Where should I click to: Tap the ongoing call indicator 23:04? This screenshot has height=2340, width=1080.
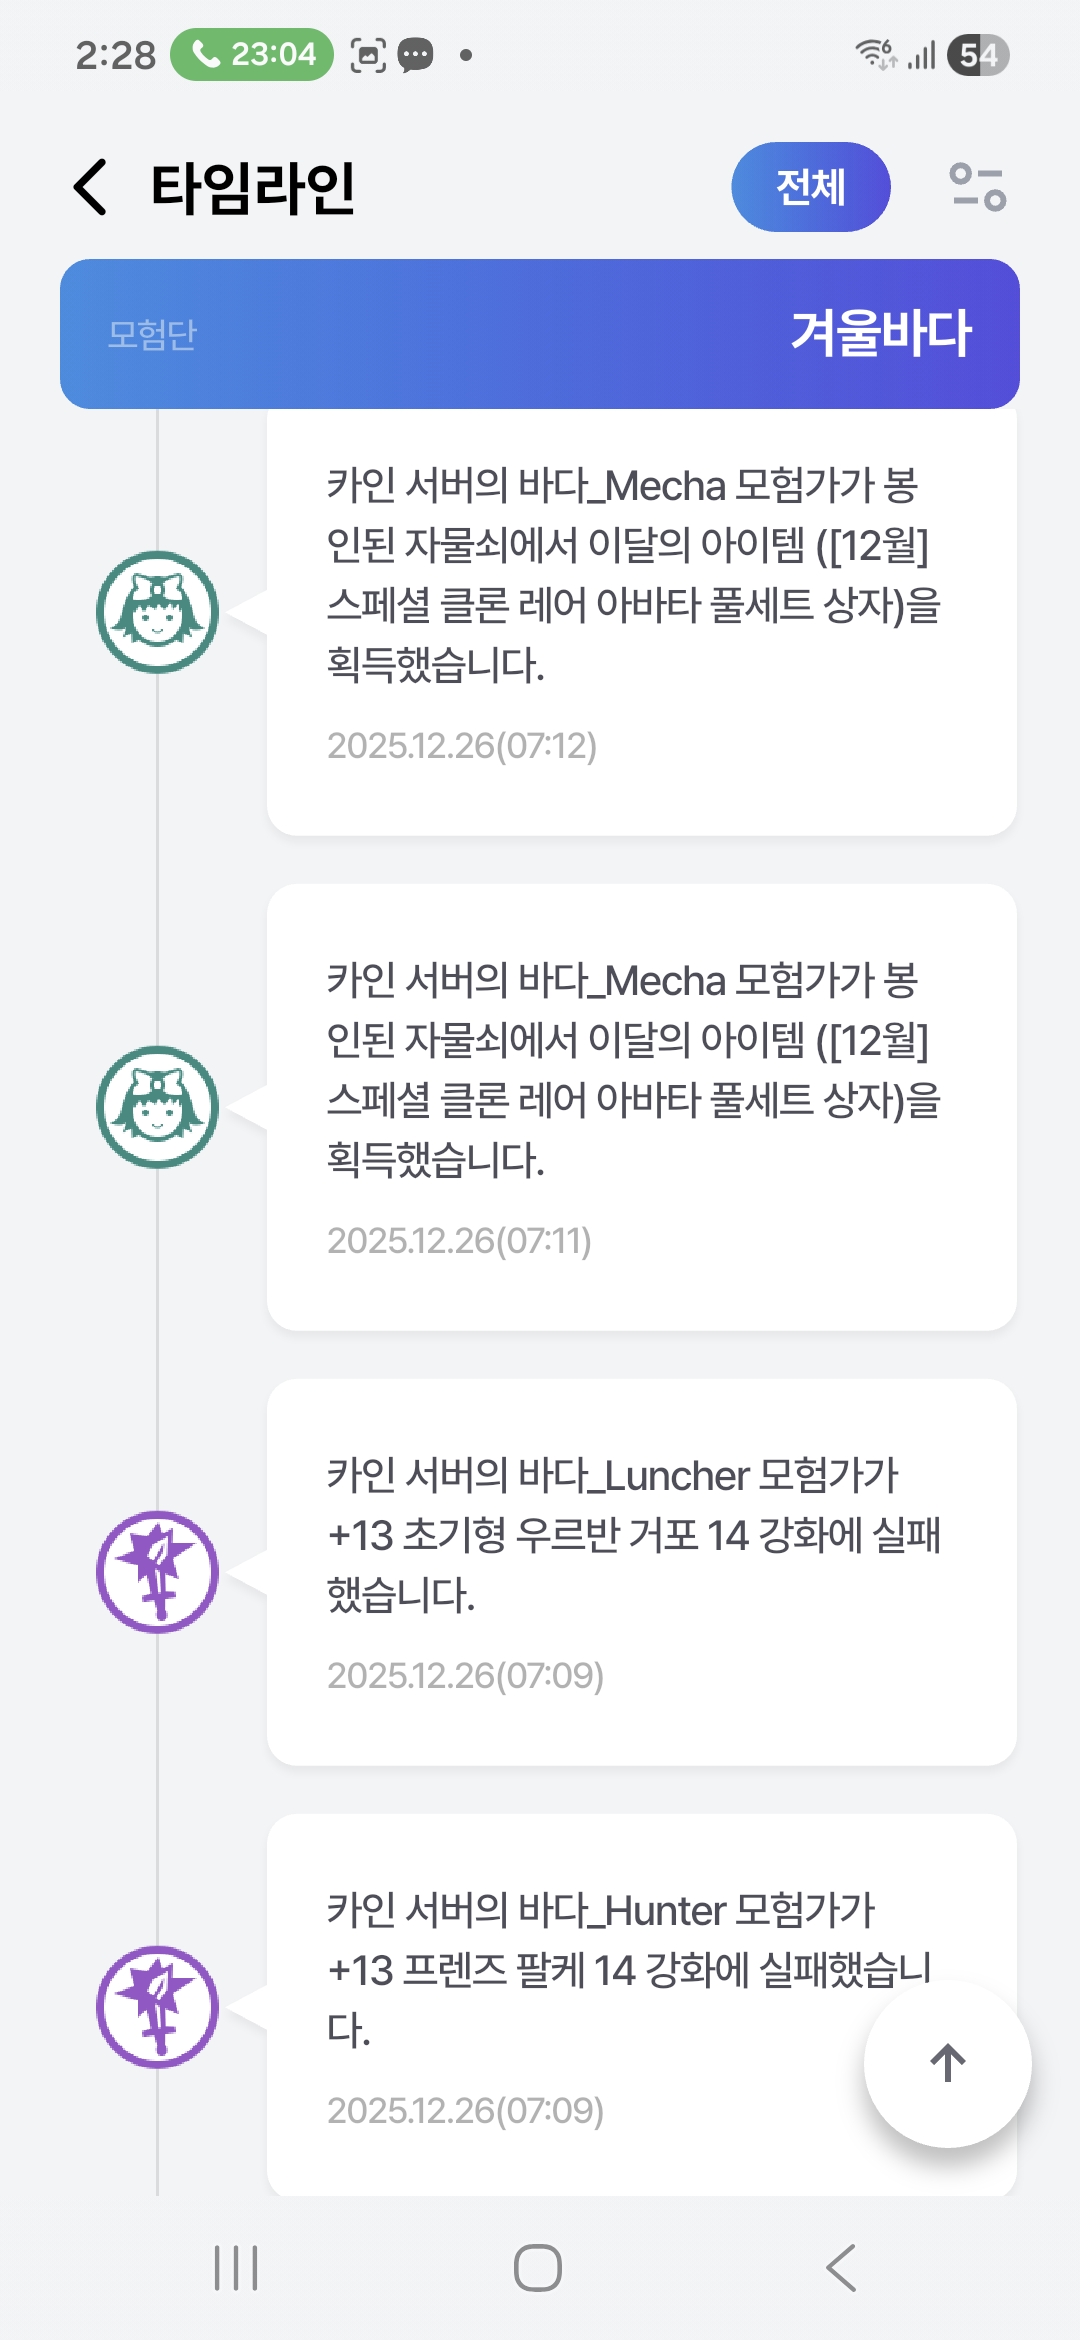pos(252,54)
